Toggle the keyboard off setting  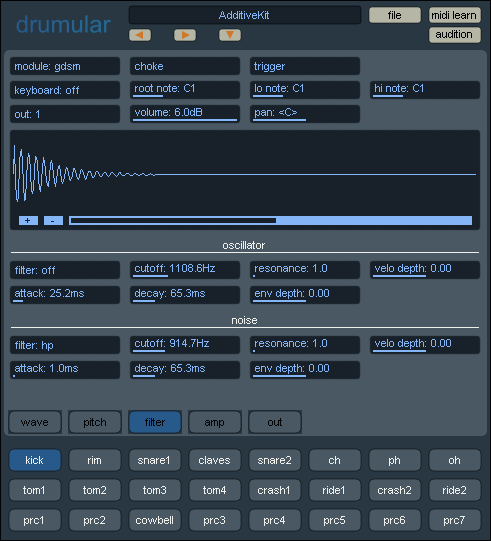(65, 90)
